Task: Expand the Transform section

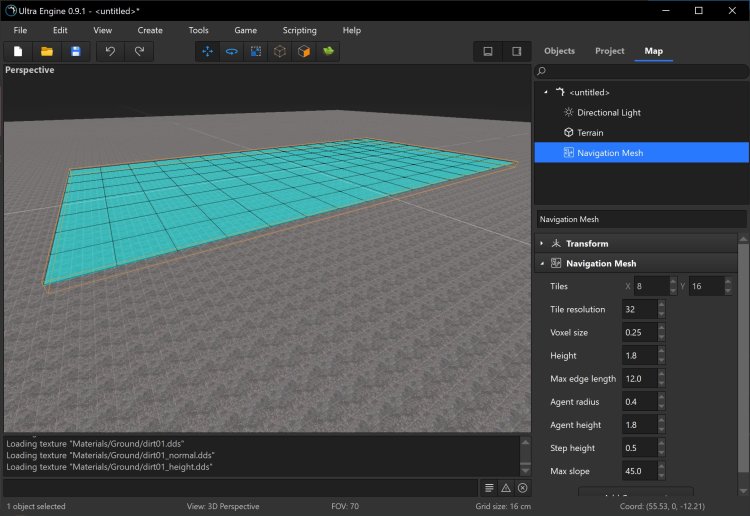Action: point(542,243)
